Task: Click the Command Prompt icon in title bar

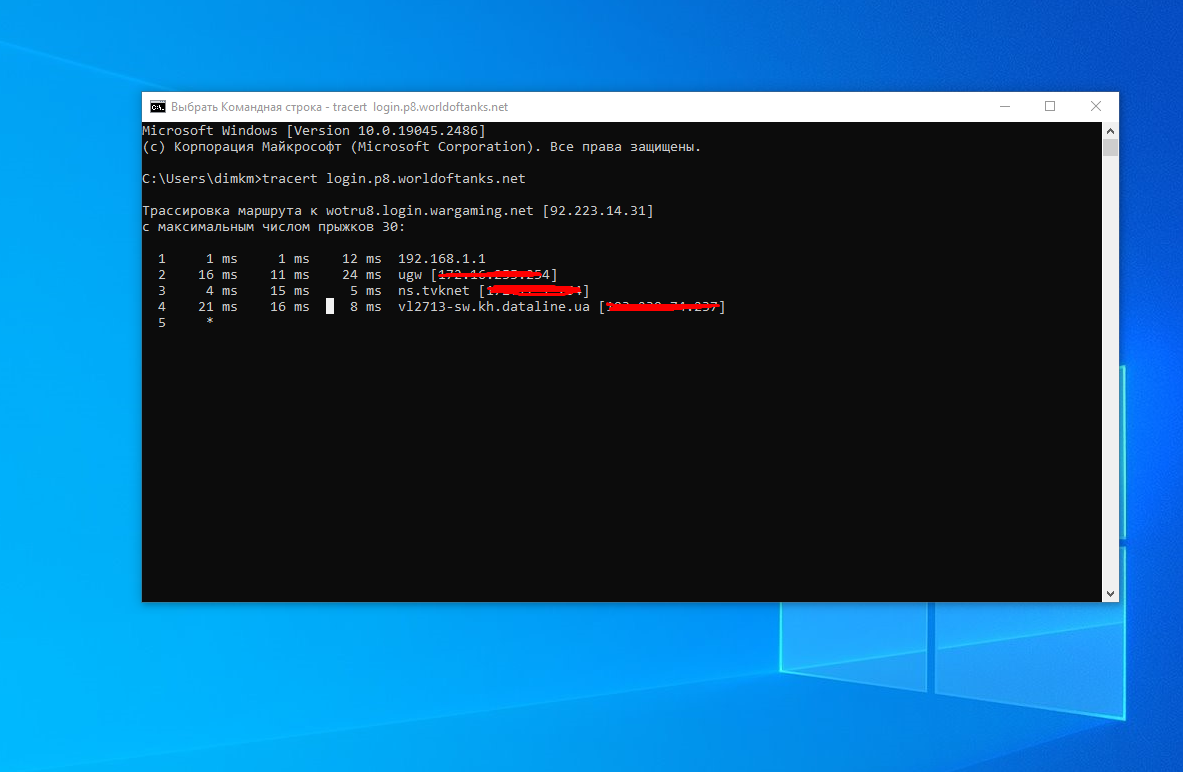Action: pyautogui.click(x=158, y=106)
